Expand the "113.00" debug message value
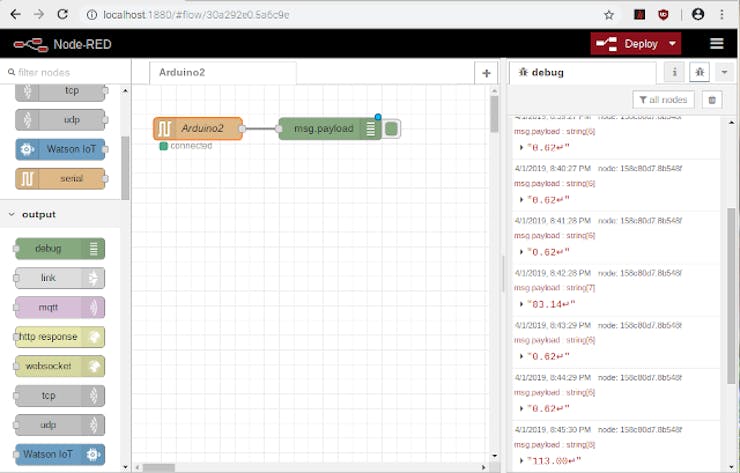740x473 pixels. pos(521,461)
